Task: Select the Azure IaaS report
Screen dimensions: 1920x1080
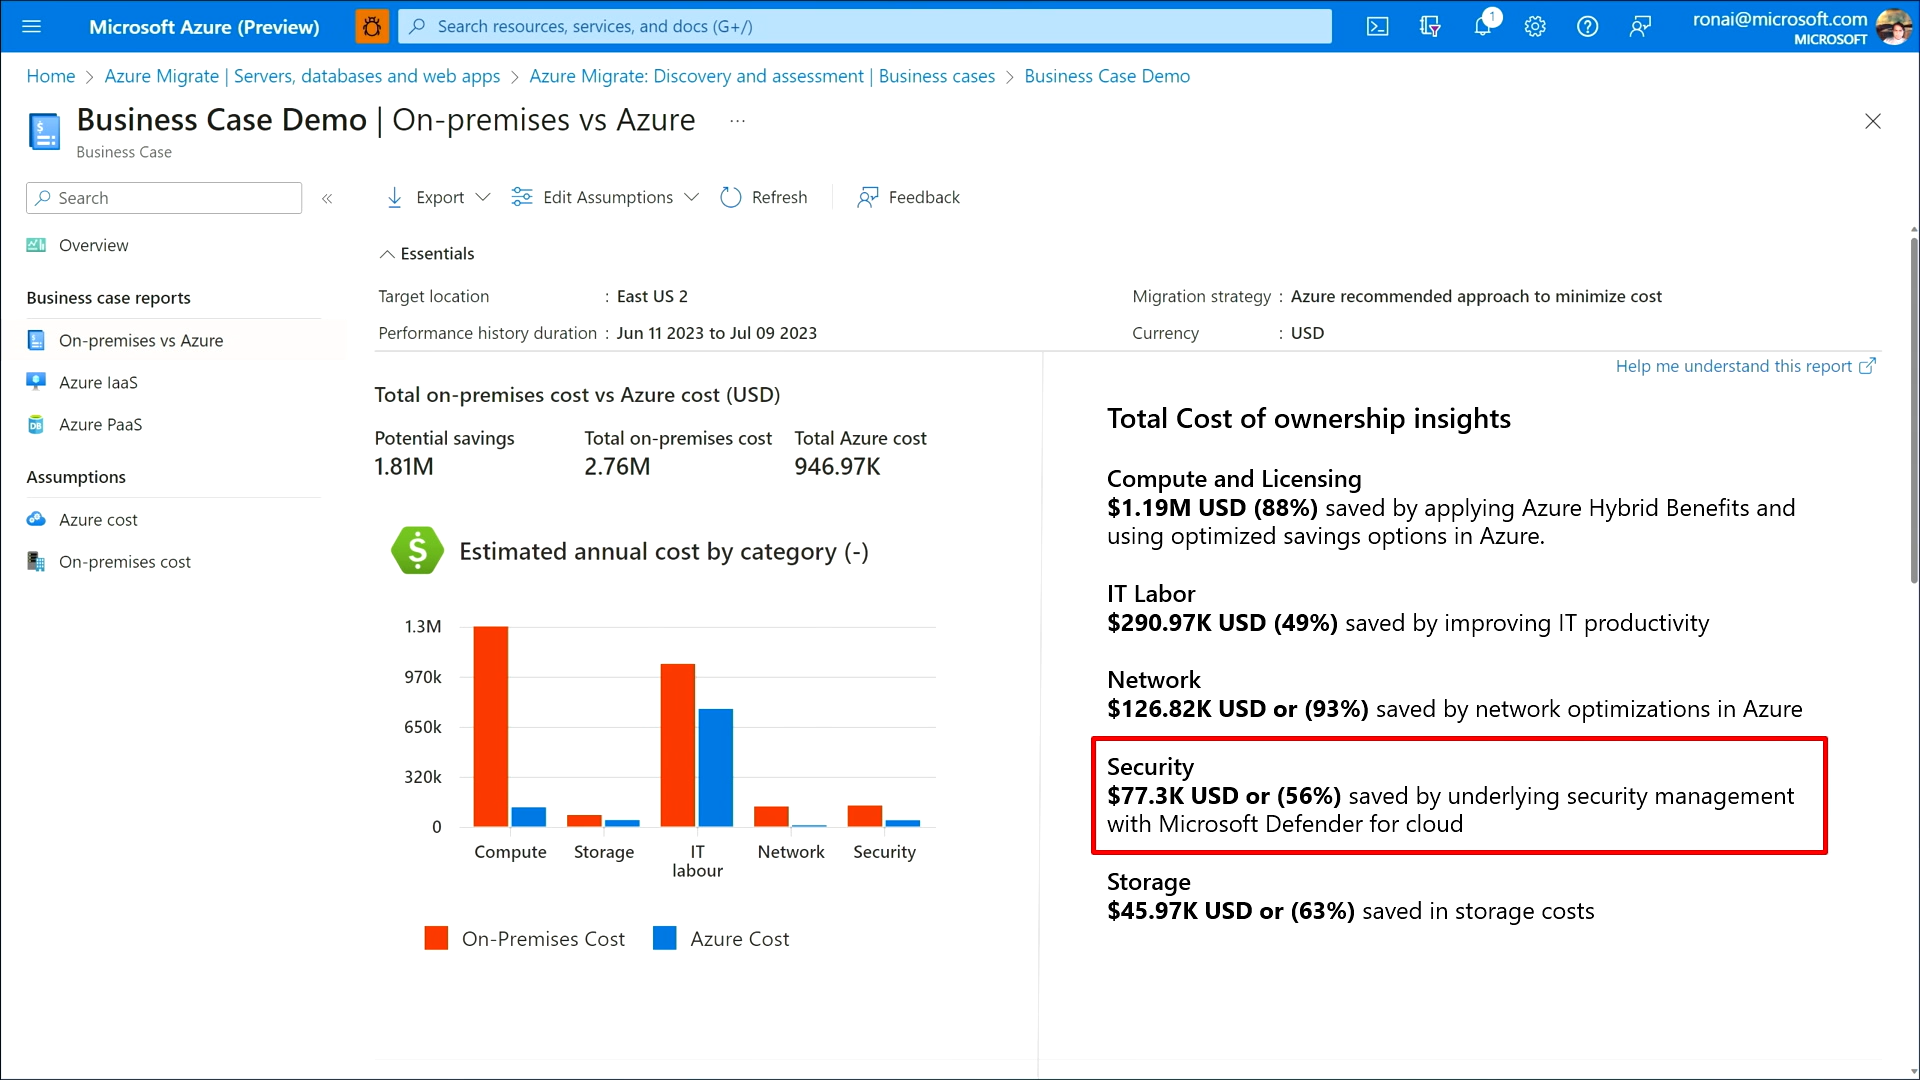Action: click(98, 383)
